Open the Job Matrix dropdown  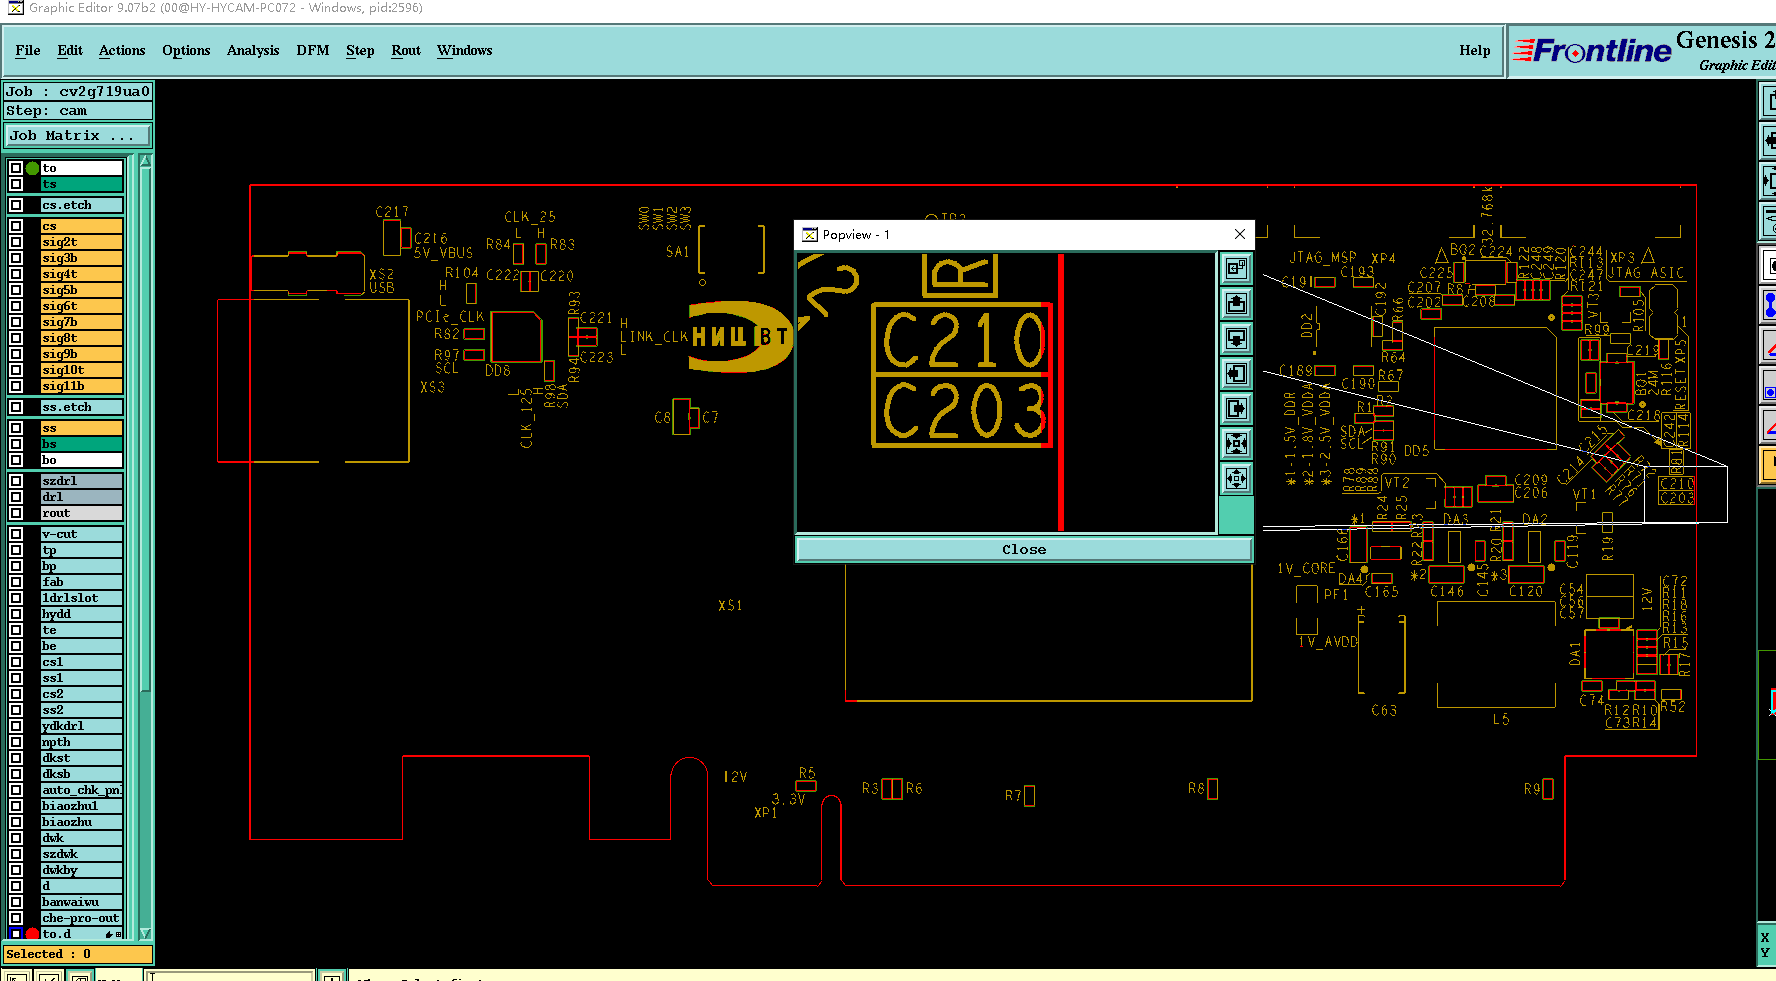pyautogui.click(x=79, y=136)
